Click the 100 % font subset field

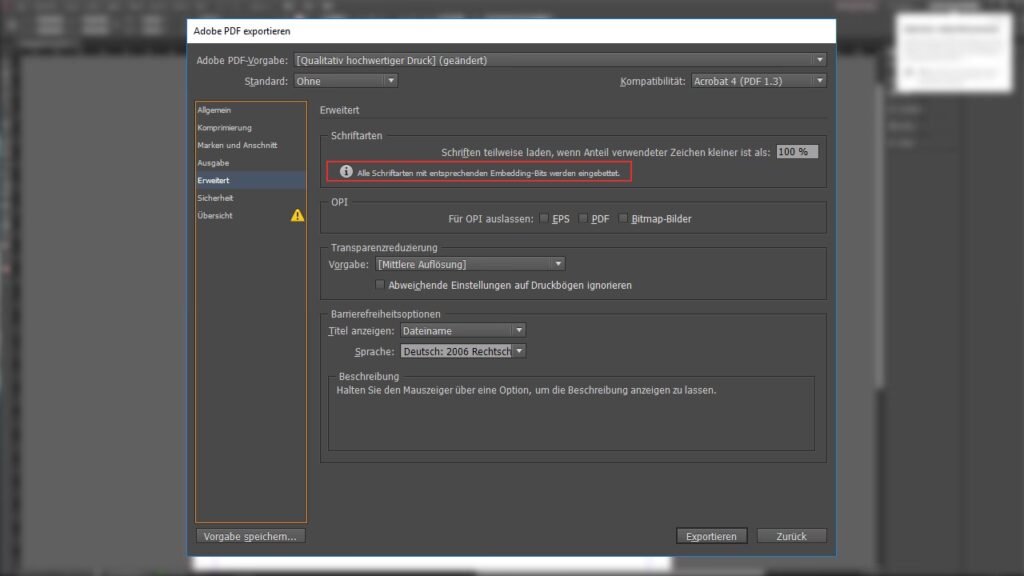pos(796,151)
